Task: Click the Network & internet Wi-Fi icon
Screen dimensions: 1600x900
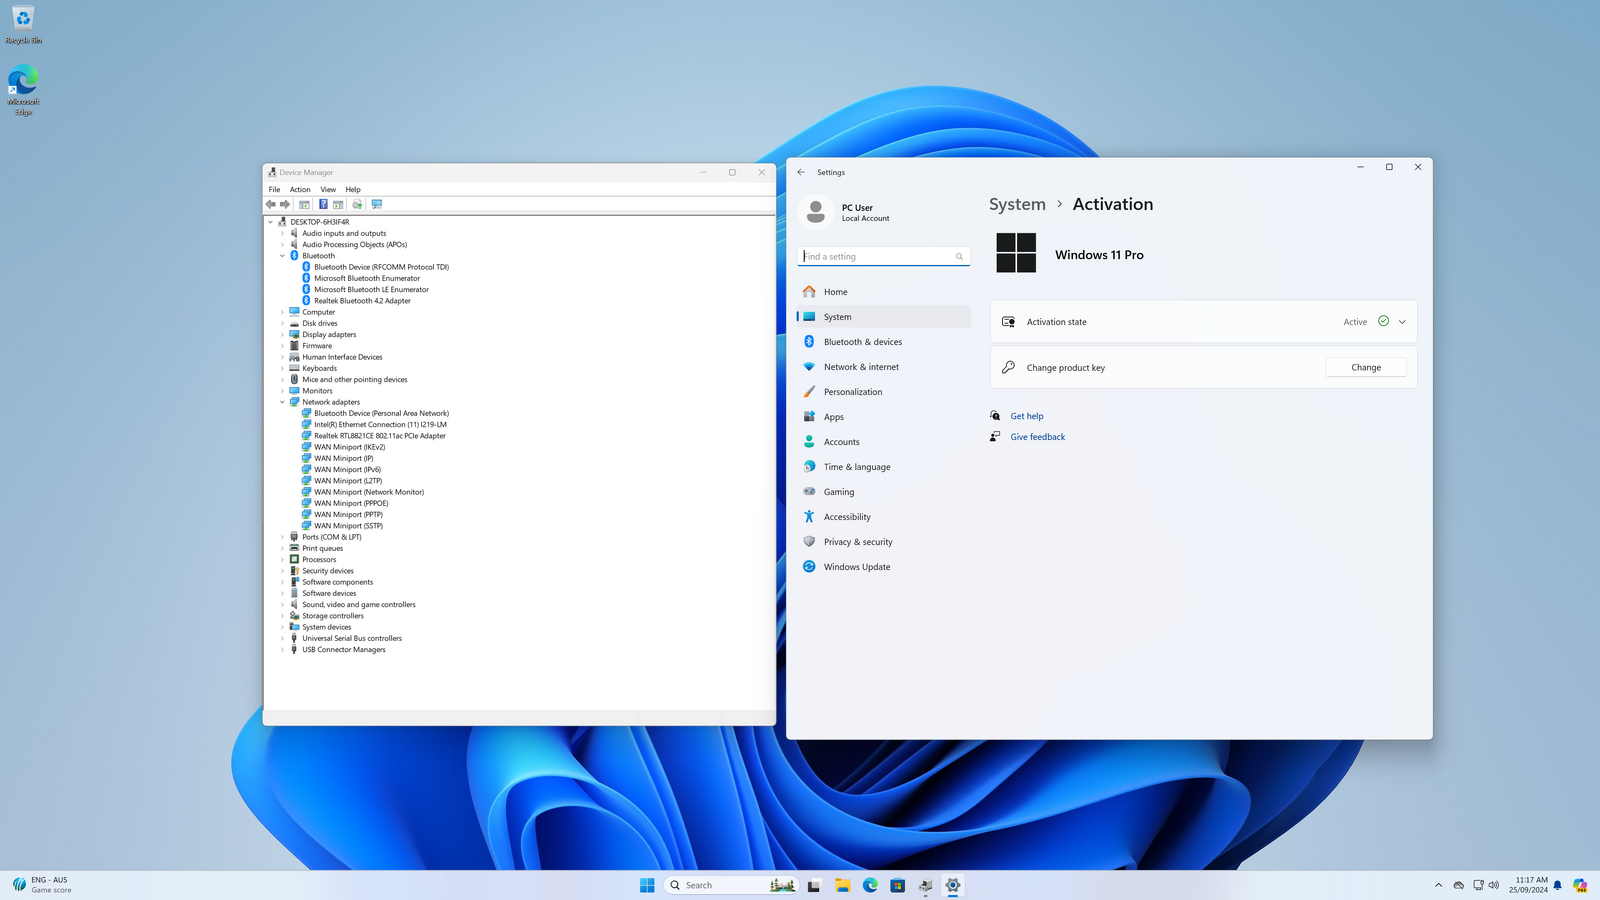Action: [x=809, y=367]
